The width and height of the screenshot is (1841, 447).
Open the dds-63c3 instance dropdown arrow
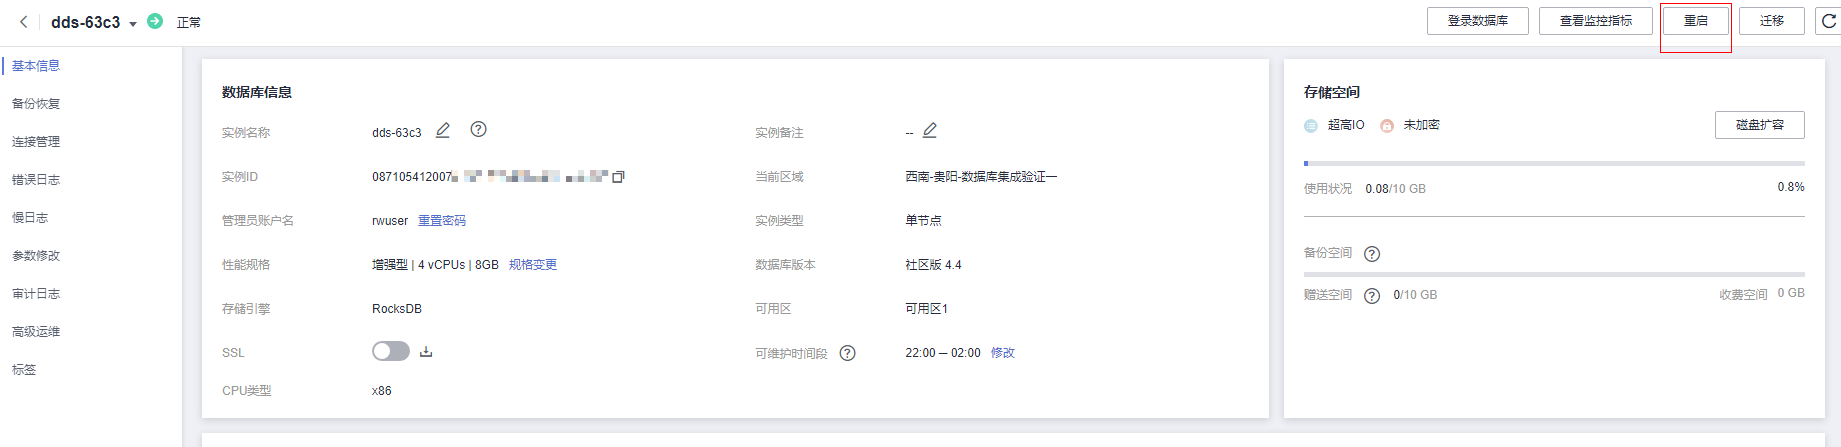click(x=133, y=24)
